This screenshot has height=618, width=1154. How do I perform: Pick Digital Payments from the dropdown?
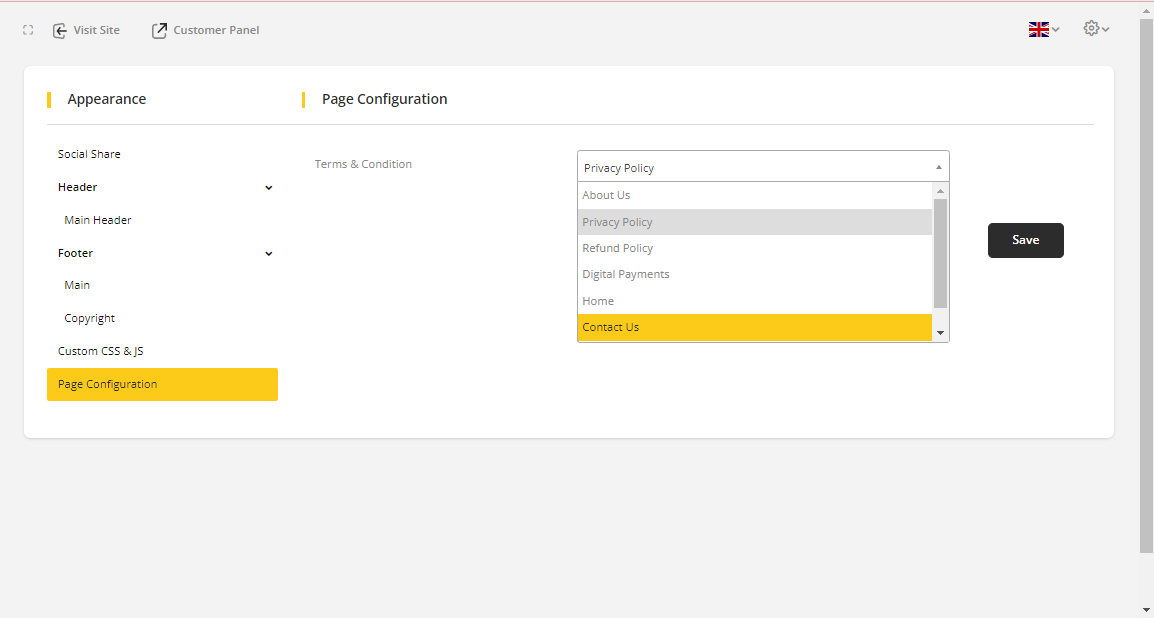(x=626, y=274)
